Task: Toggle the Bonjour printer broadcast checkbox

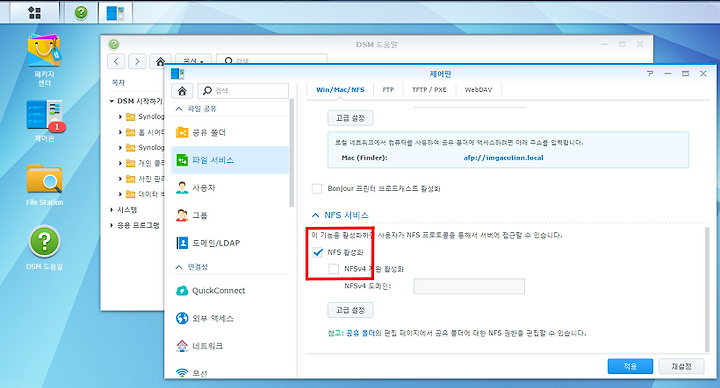Action: click(x=317, y=189)
